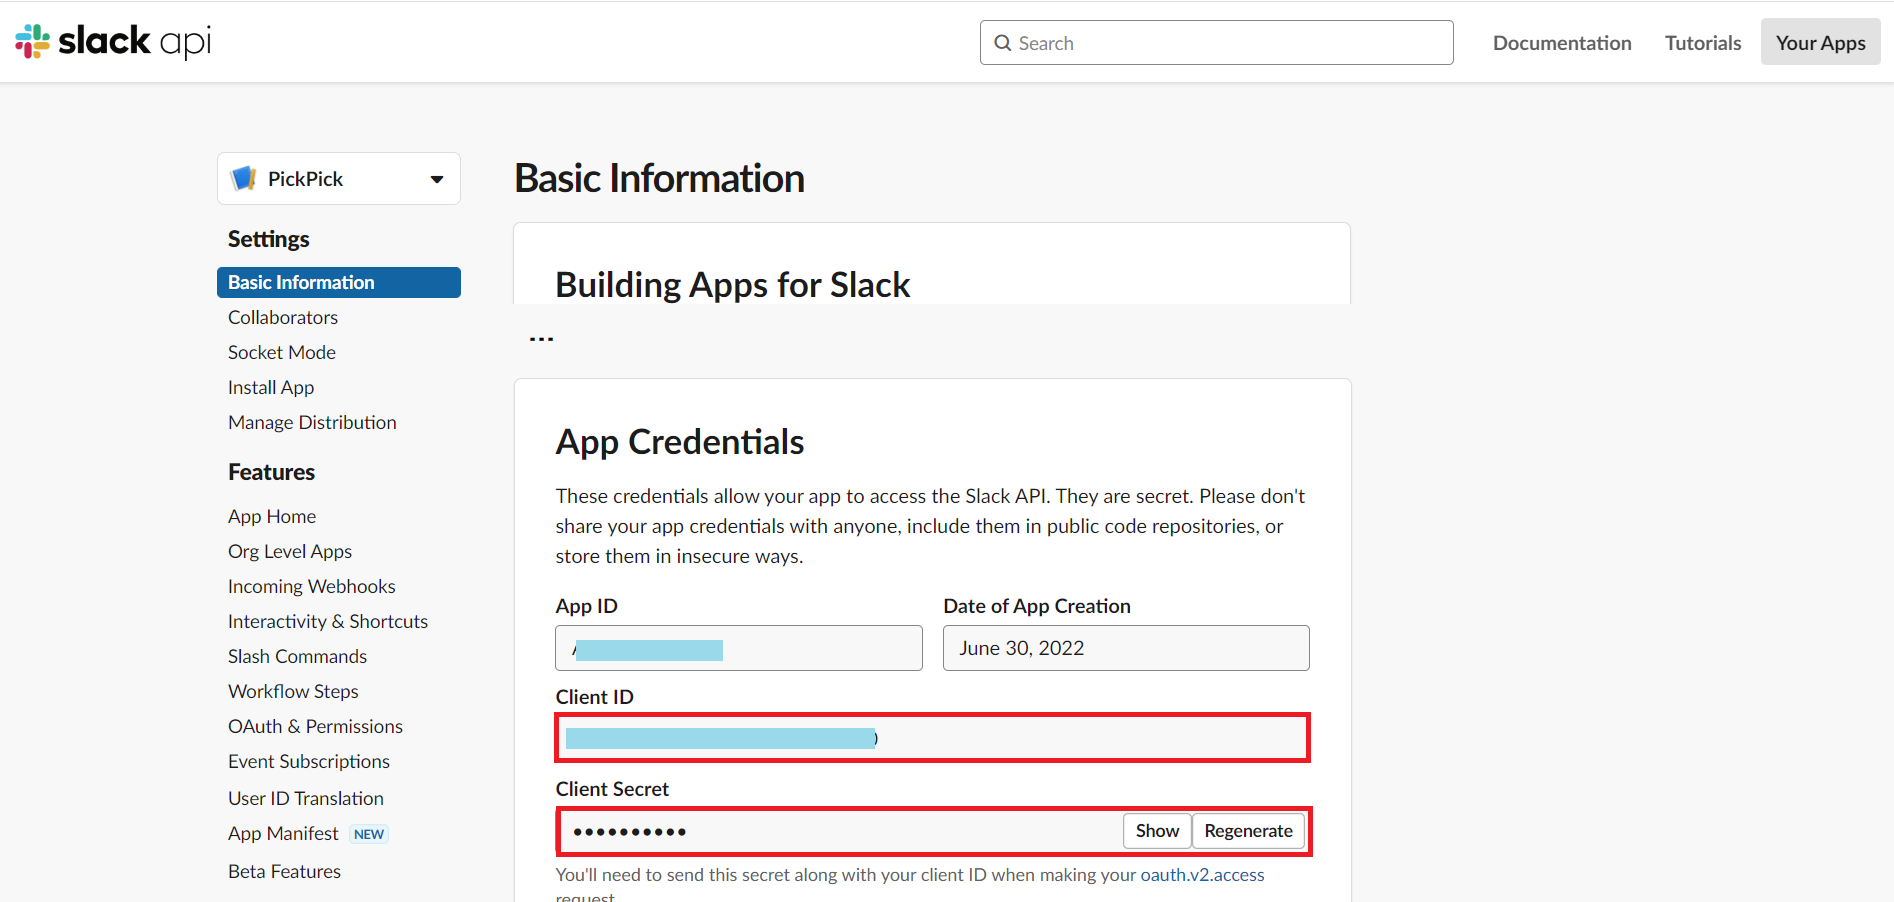Open Interactivity & Shortcuts page

point(328,621)
